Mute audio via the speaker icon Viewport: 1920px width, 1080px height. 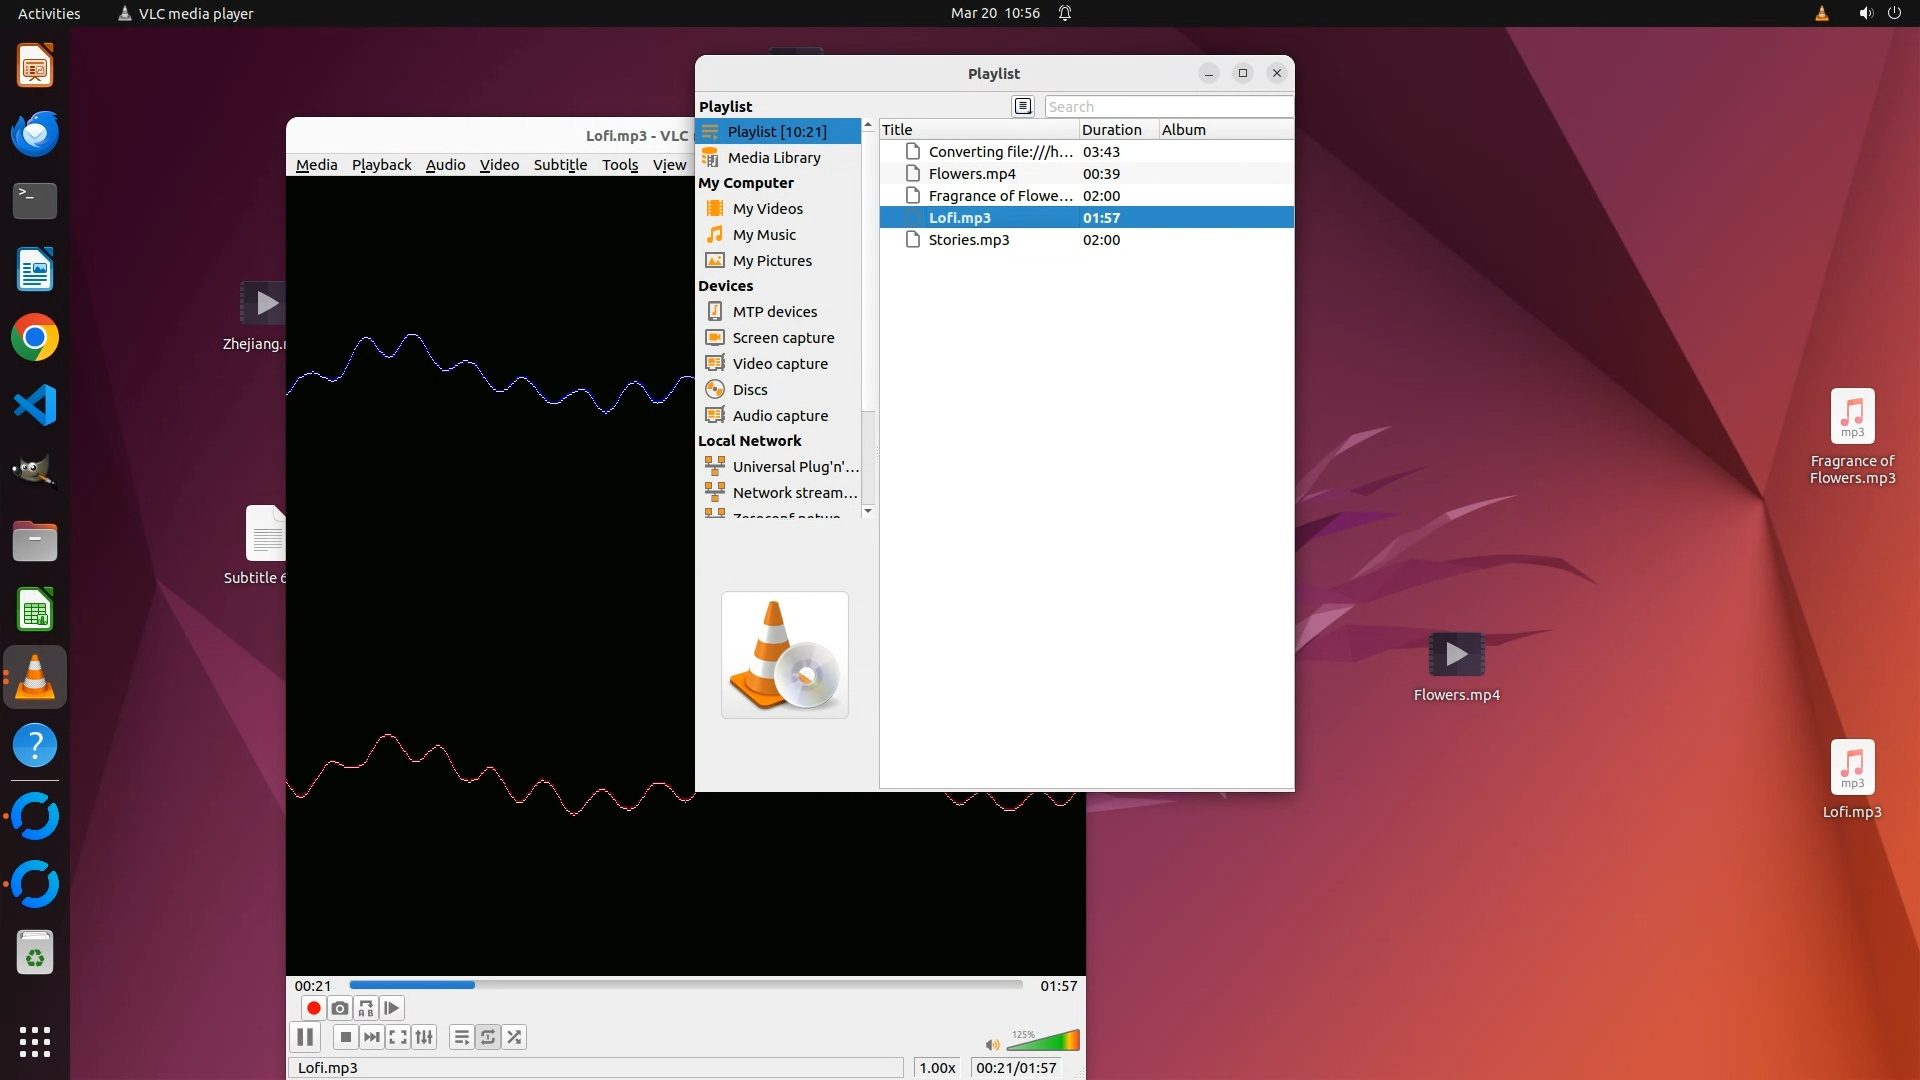(992, 1044)
